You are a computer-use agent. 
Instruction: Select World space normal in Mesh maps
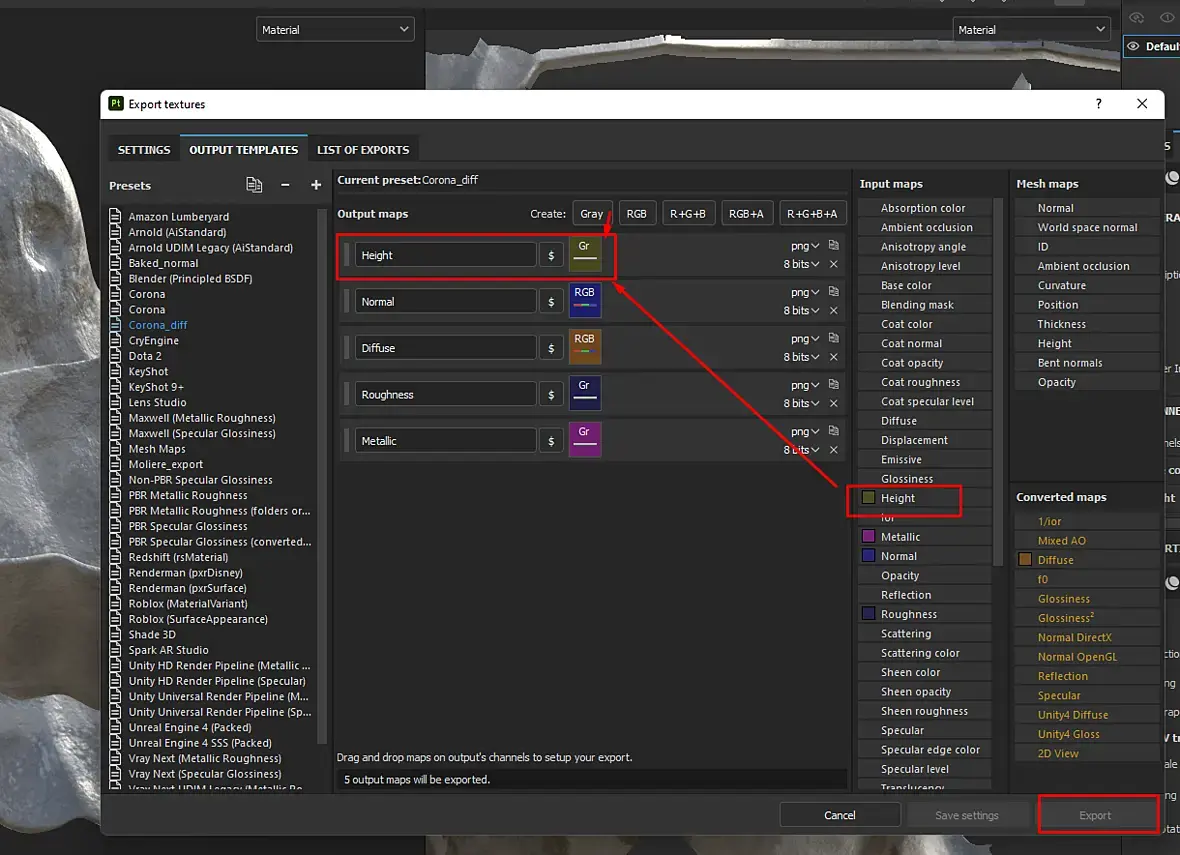tap(1087, 227)
